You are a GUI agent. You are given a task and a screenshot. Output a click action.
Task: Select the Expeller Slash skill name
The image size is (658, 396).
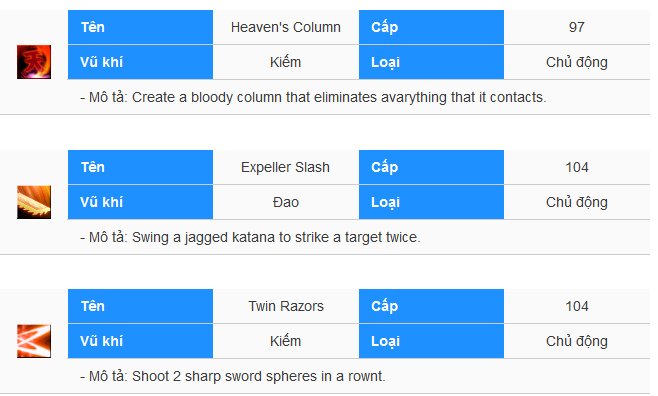tap(285, 167)
